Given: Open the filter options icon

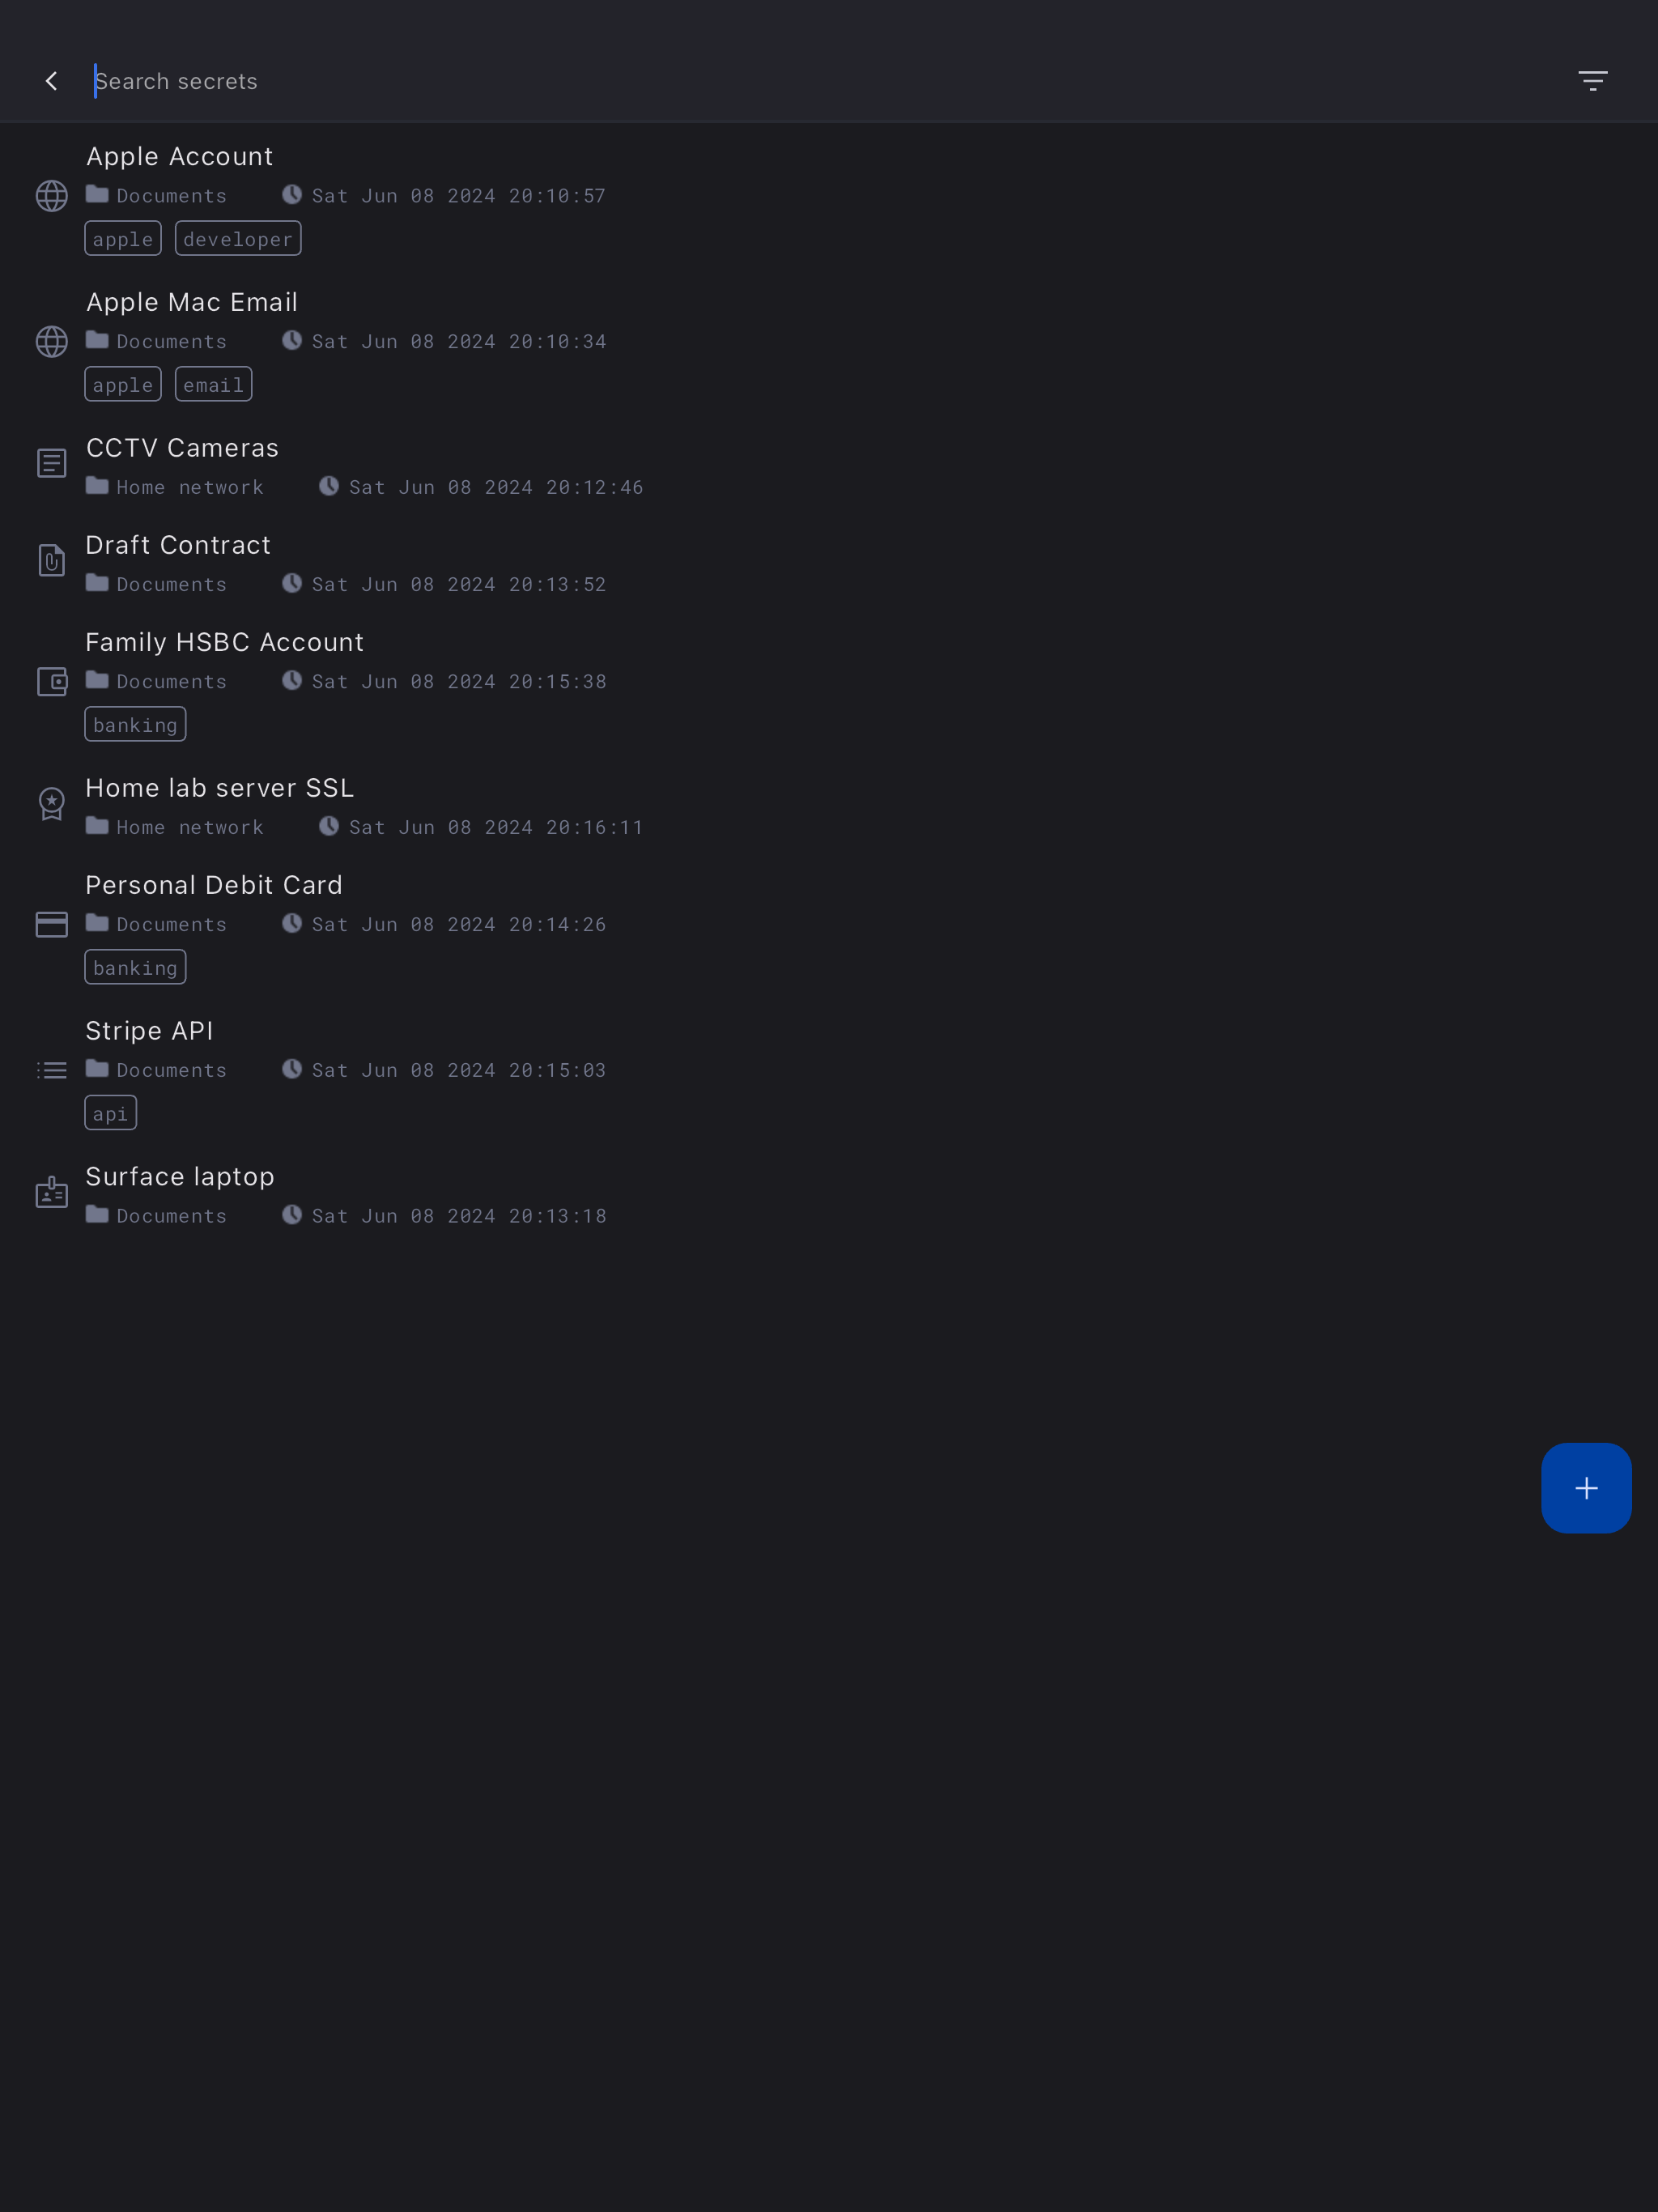Looking at the screenshot, I should [1592, 81].
